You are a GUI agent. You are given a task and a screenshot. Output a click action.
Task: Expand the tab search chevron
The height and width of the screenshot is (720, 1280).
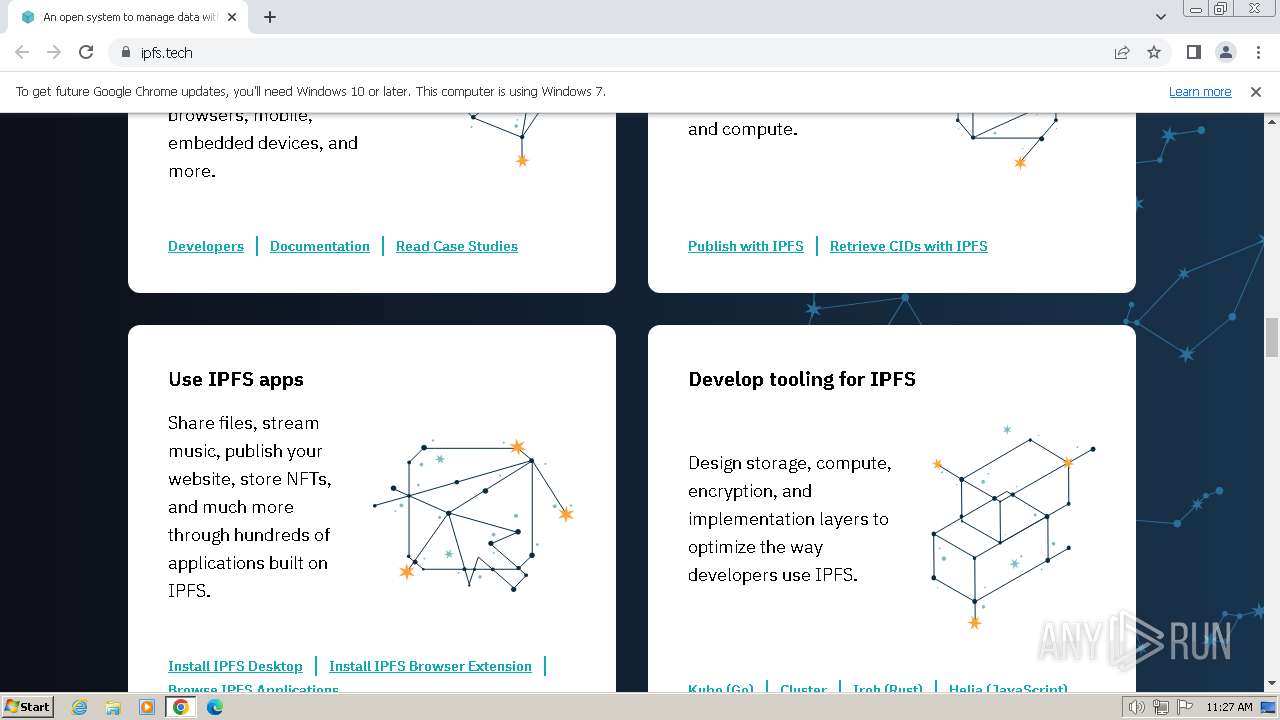click(x=1161, y=17)
